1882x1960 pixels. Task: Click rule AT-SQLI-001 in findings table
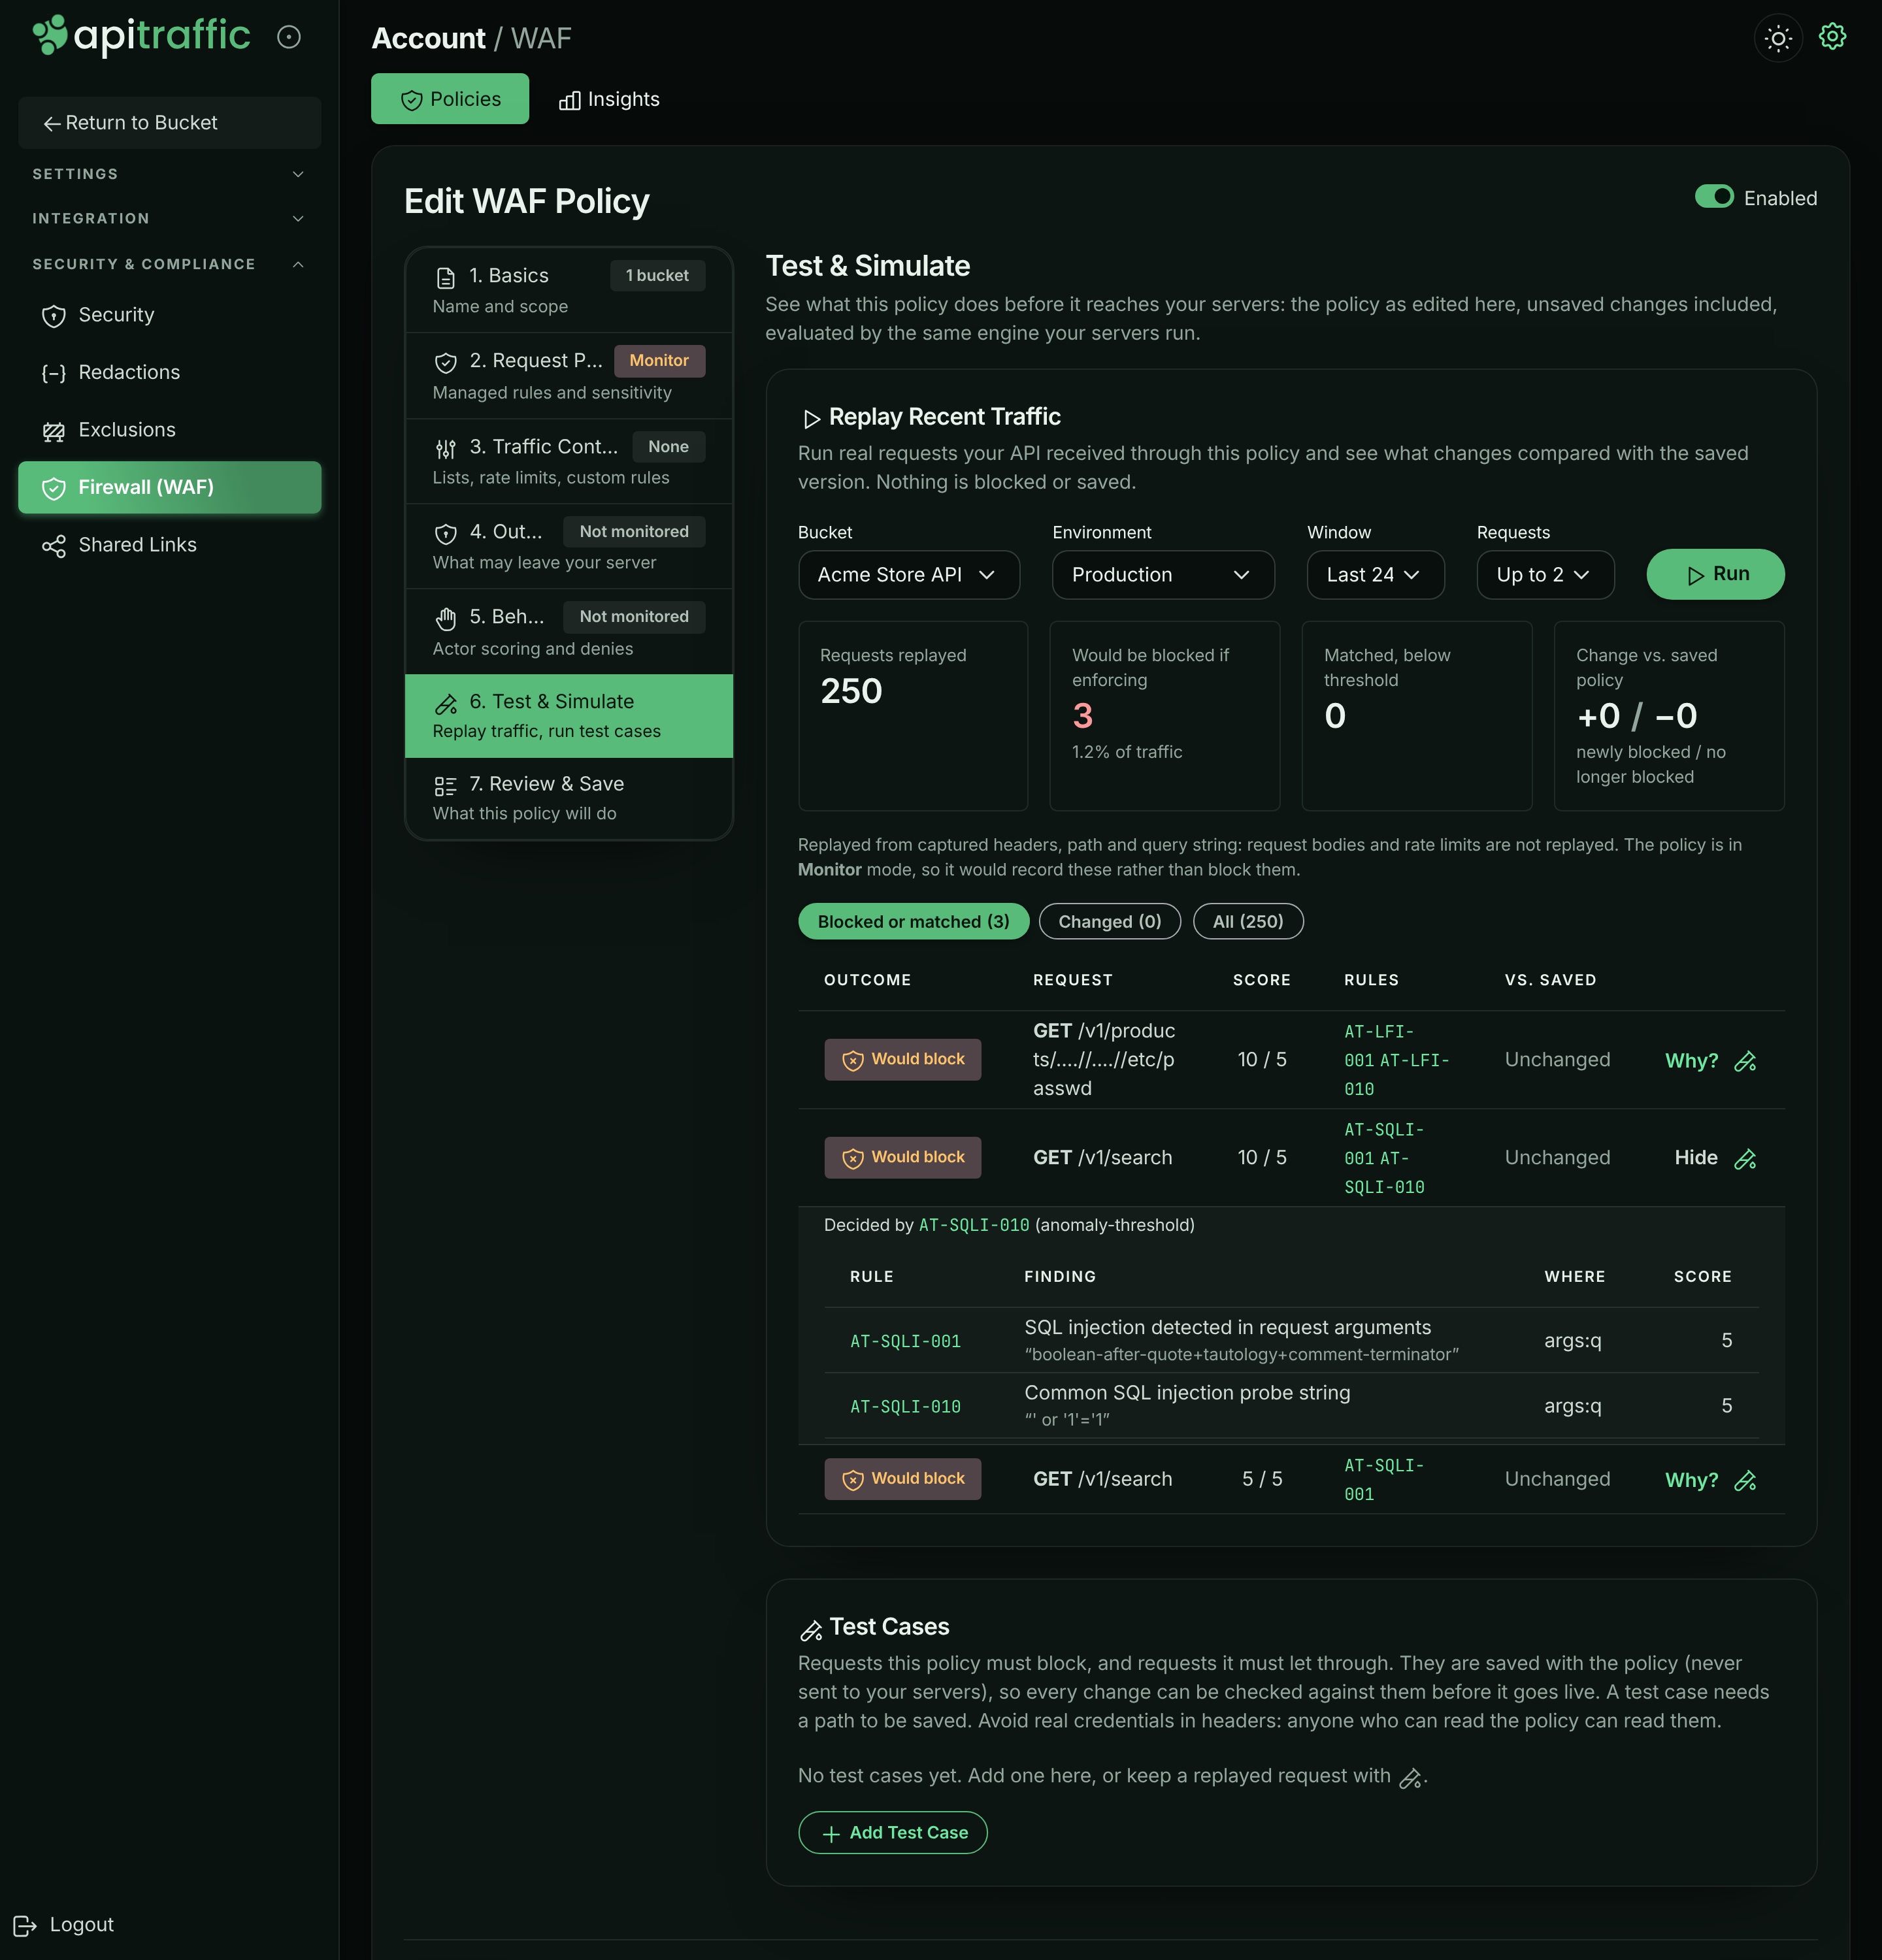[x=905, y=1341]
